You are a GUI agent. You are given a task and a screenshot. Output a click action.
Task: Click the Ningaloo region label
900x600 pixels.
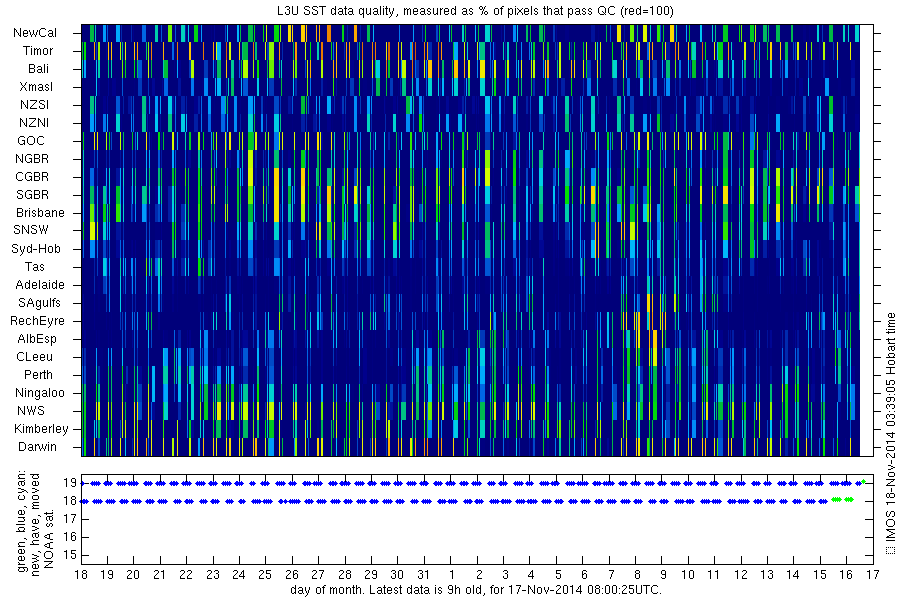click(x=40, y=393)
